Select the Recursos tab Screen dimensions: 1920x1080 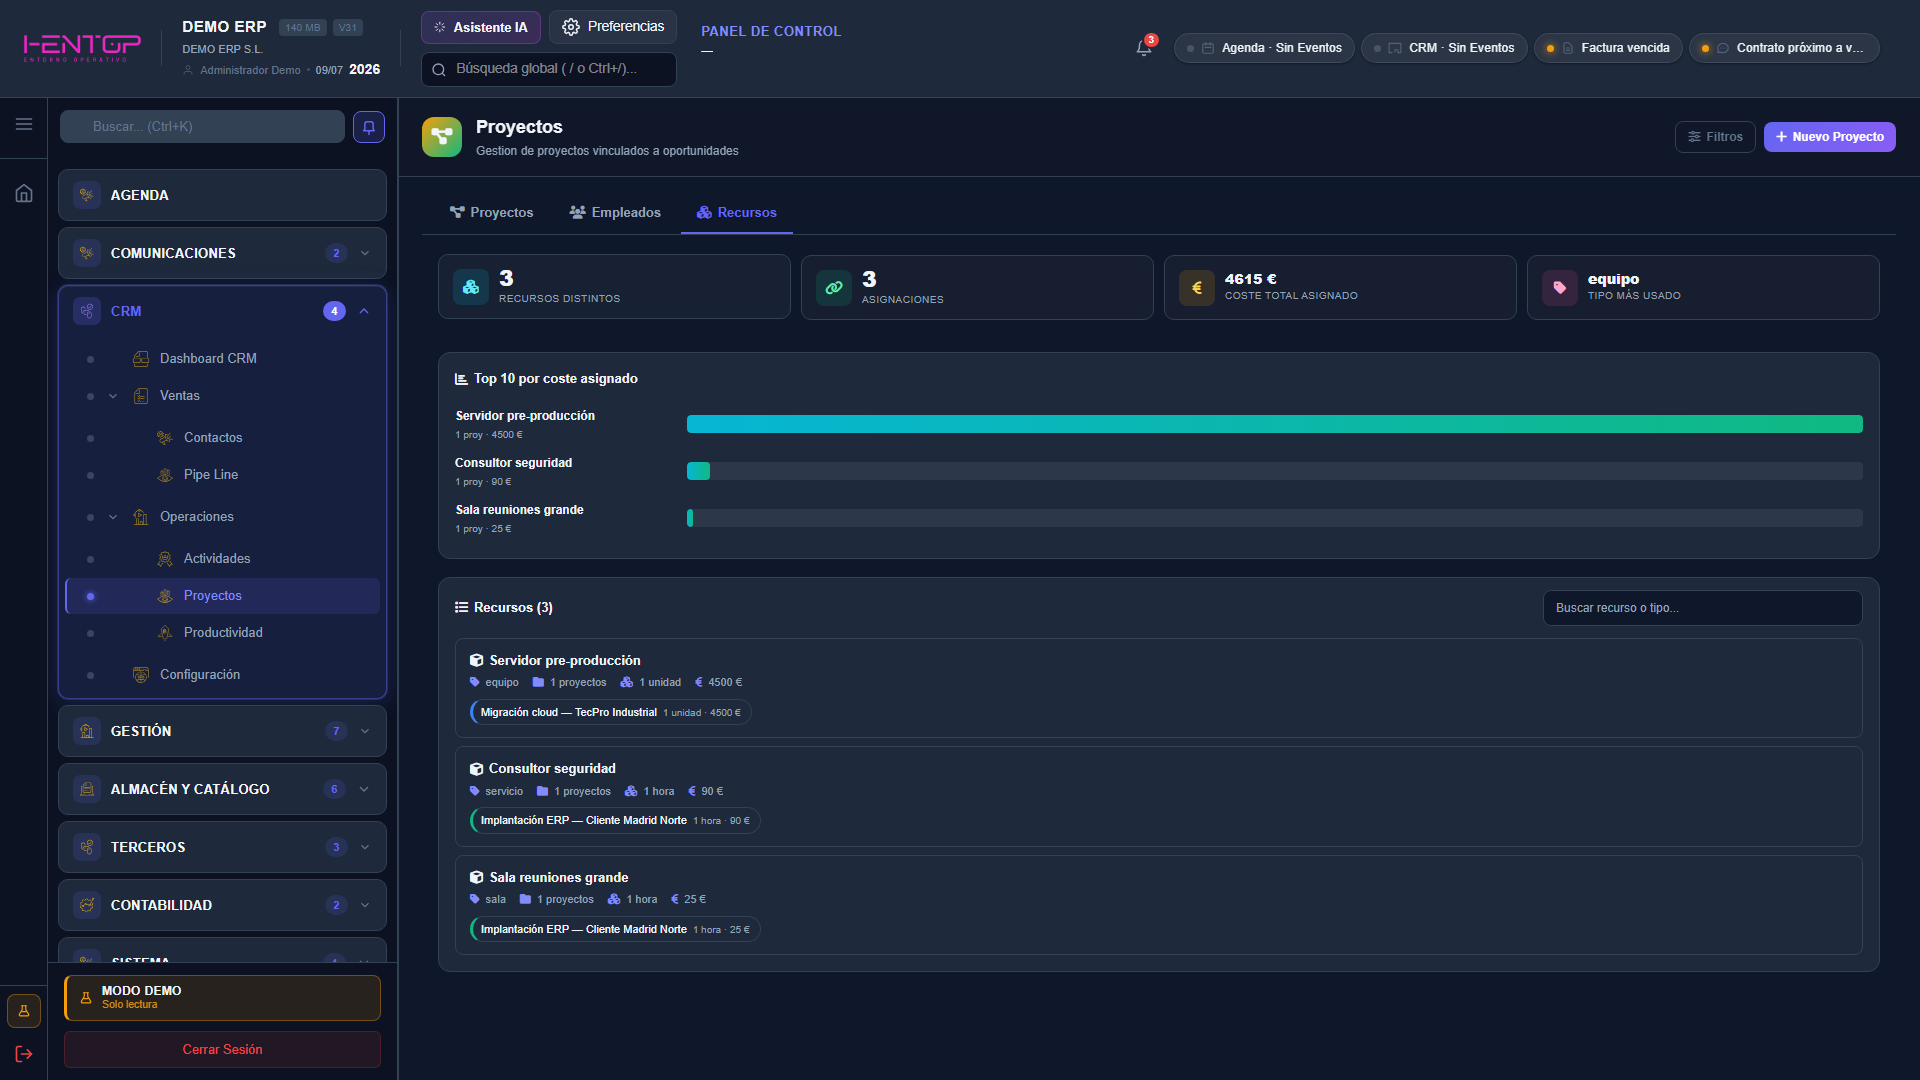point(737,212)
